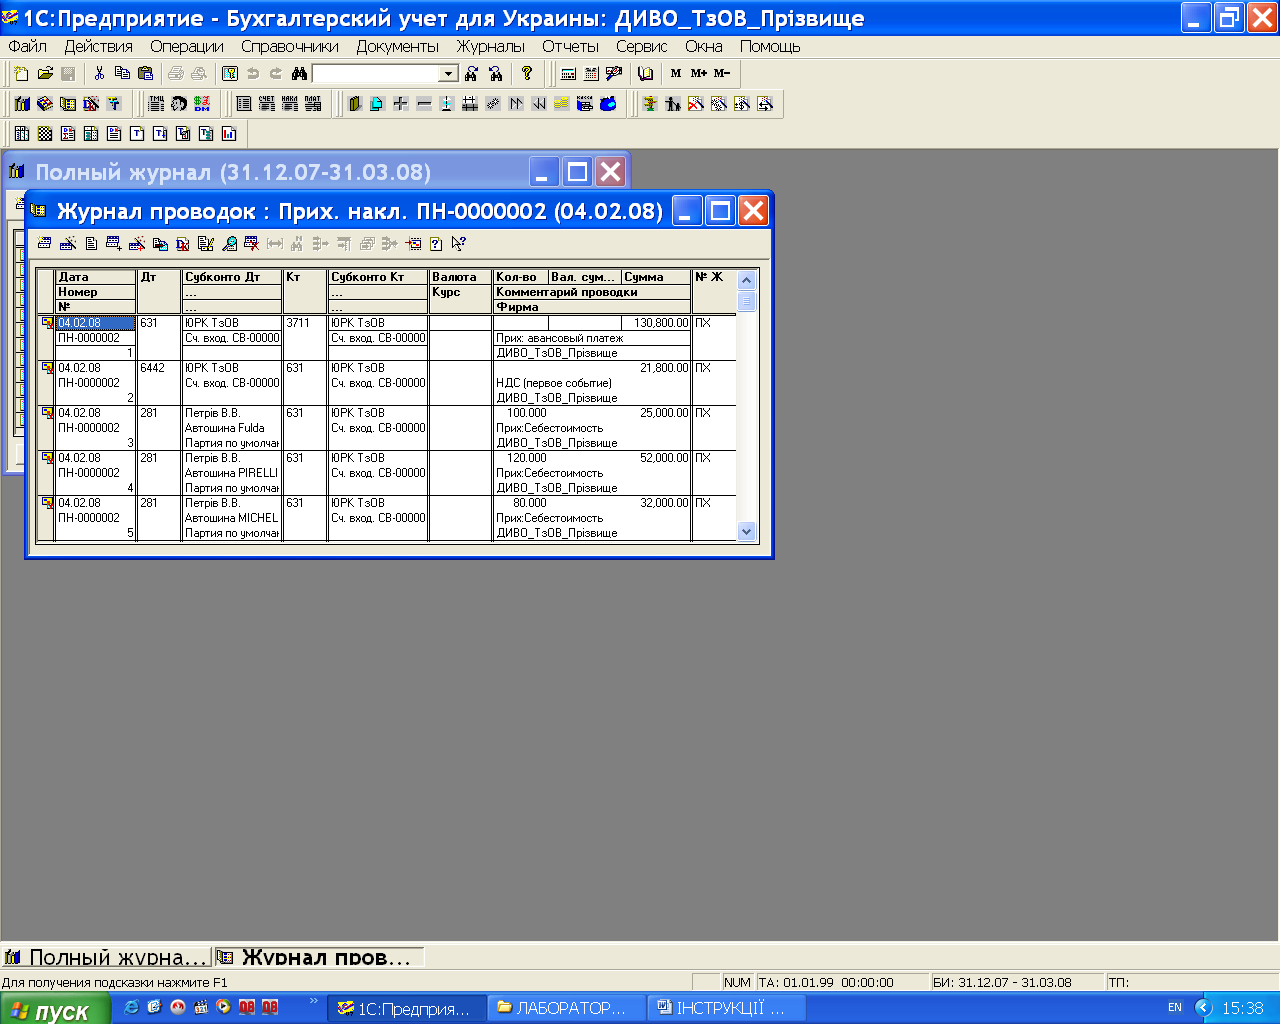Image resolution: width=1280 pixels, height=1024 pixels.
Task: Open the Действия menu
Action: (x=98, y=46)
